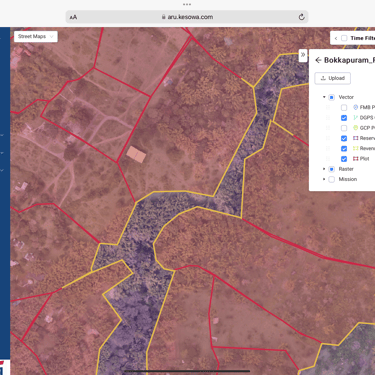This screenshot has height=375, width=375.
Task: Collapse Time Filter panel with left chevron
Action: [336, 38]
